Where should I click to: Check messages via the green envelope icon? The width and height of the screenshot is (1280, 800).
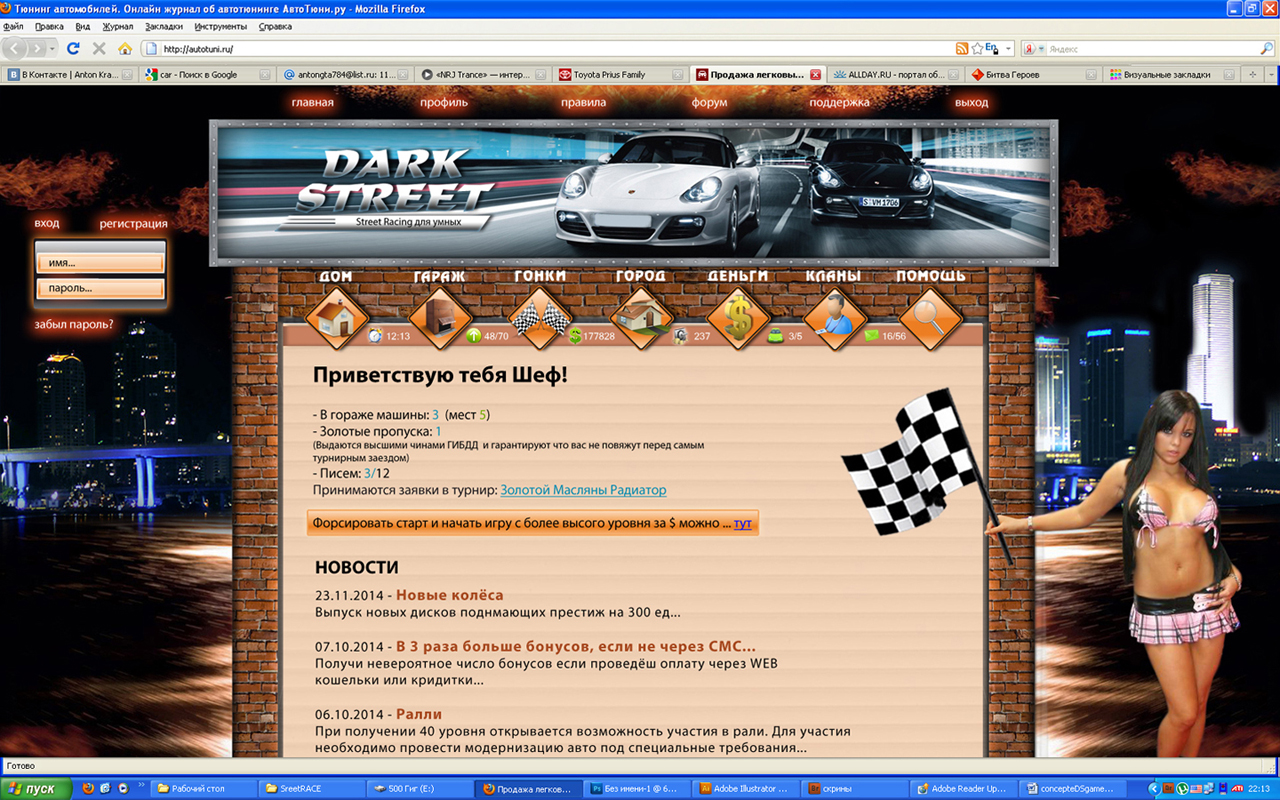872,336
